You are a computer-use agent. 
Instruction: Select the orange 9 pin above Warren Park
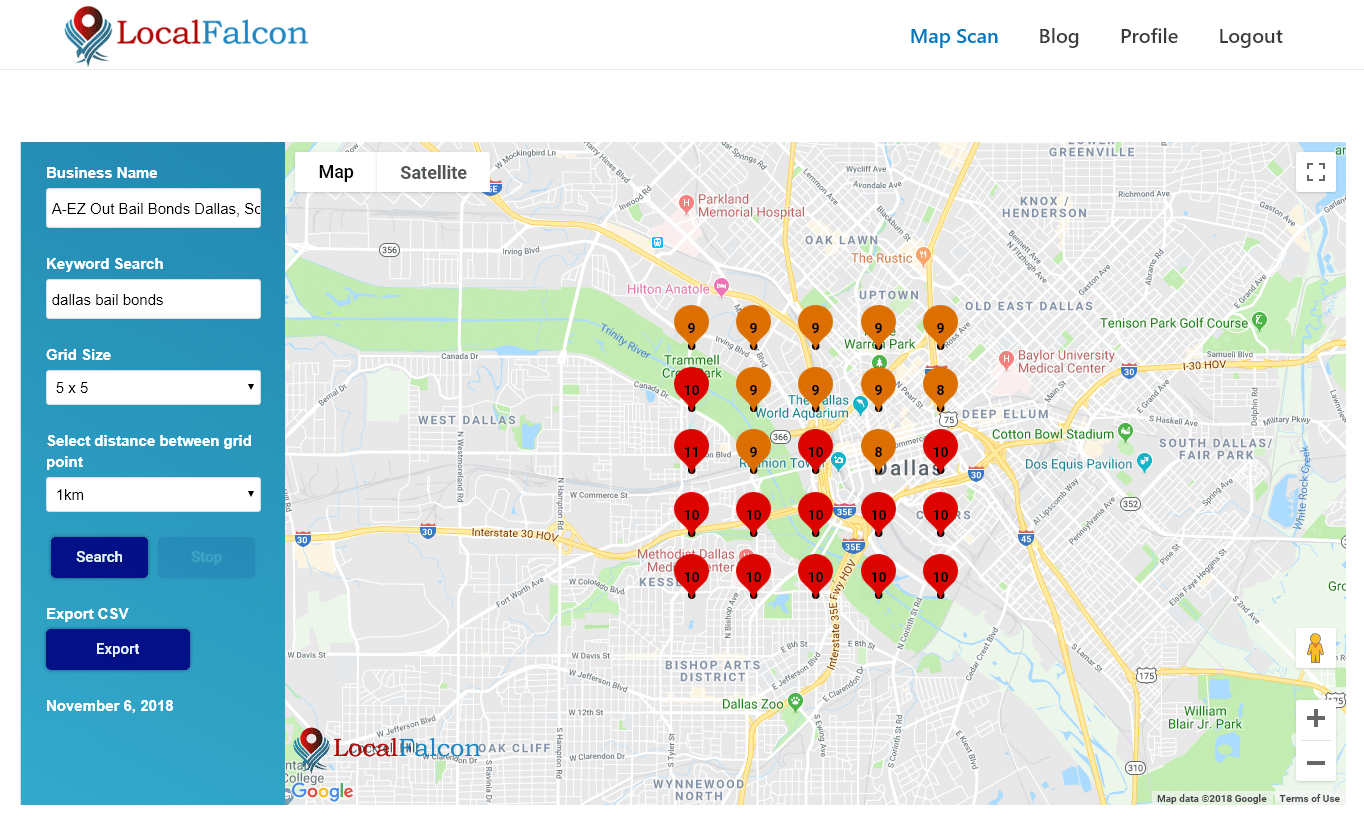(878, 326)
